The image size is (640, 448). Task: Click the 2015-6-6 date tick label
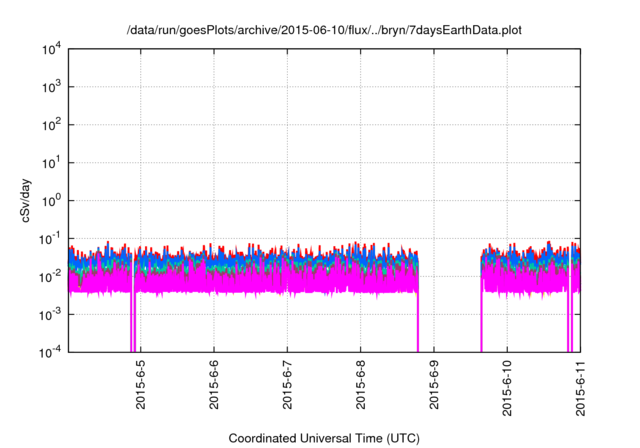213,385
